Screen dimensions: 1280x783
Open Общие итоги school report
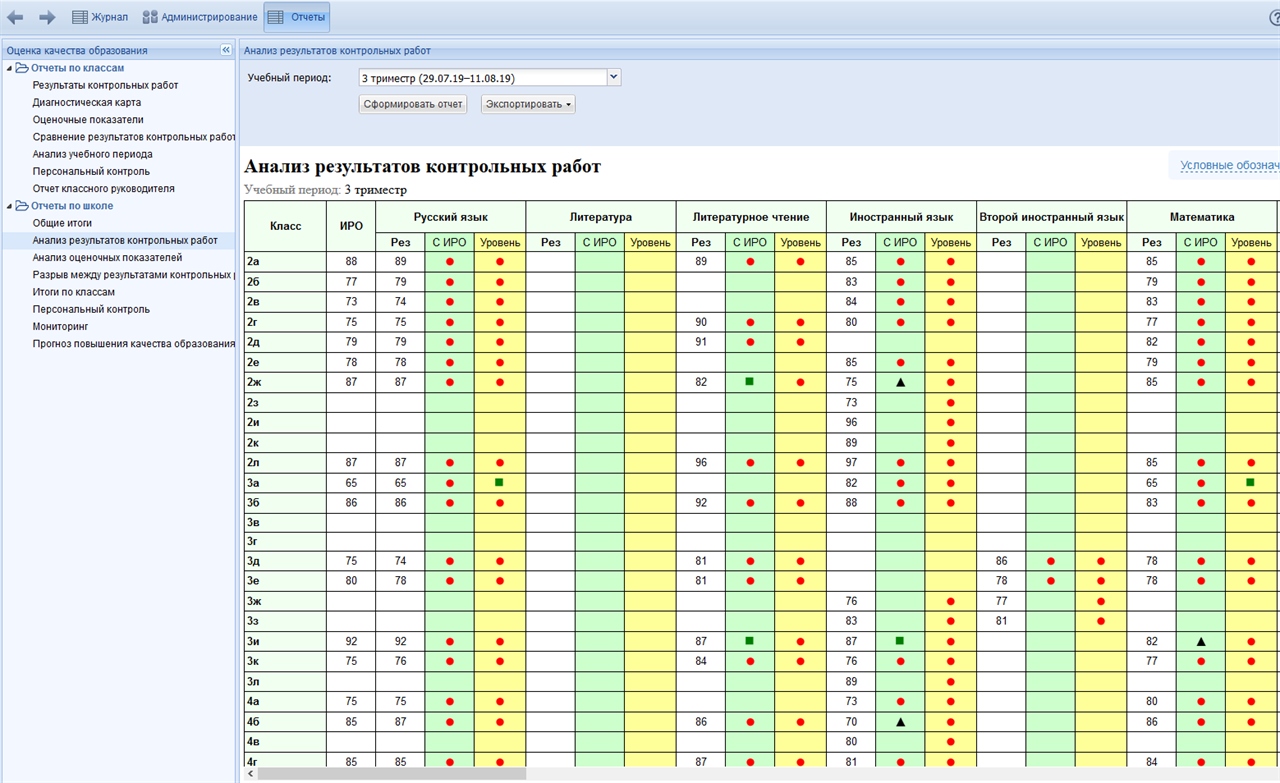click(62, 223)
